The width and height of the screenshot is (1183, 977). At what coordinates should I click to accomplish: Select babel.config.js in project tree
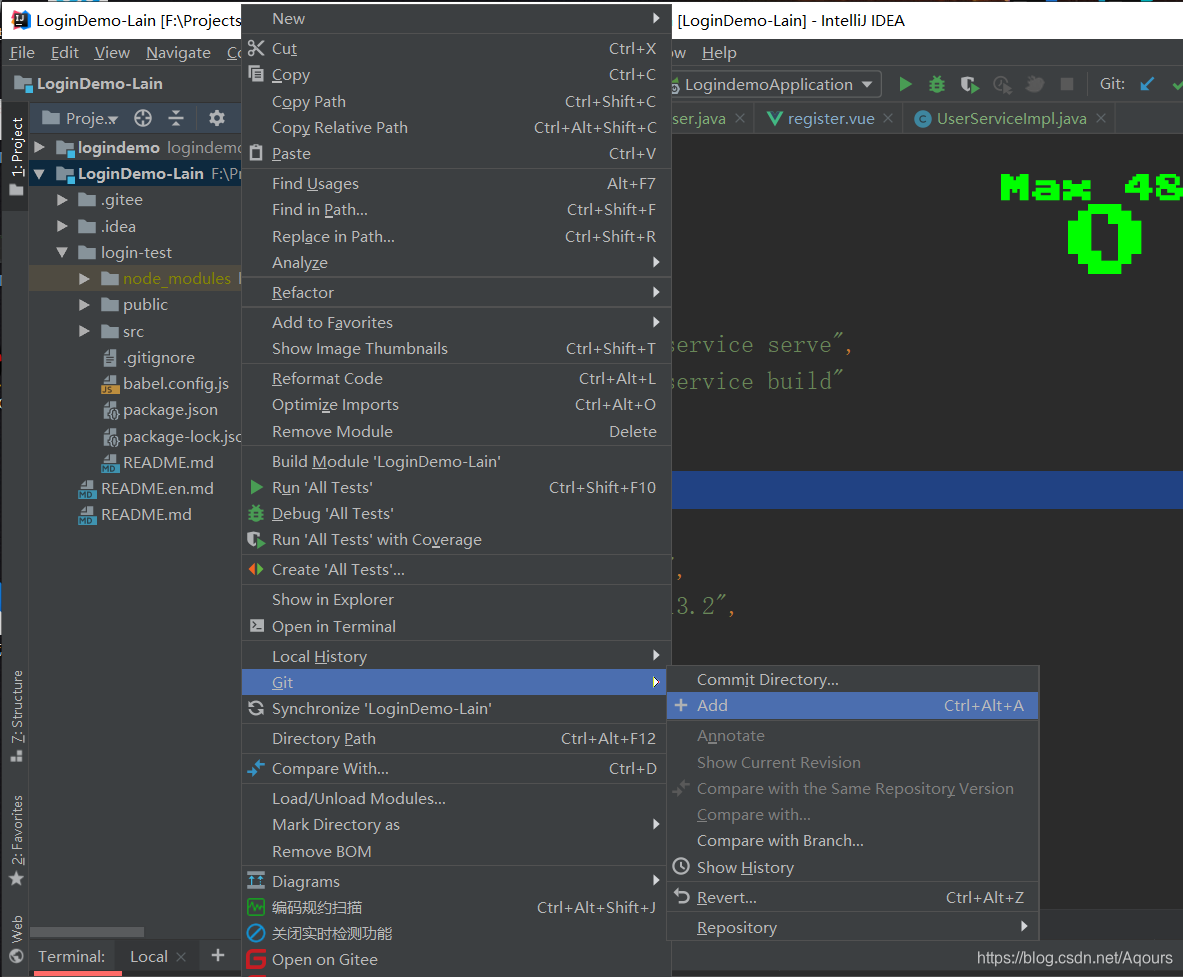(165, 383)
